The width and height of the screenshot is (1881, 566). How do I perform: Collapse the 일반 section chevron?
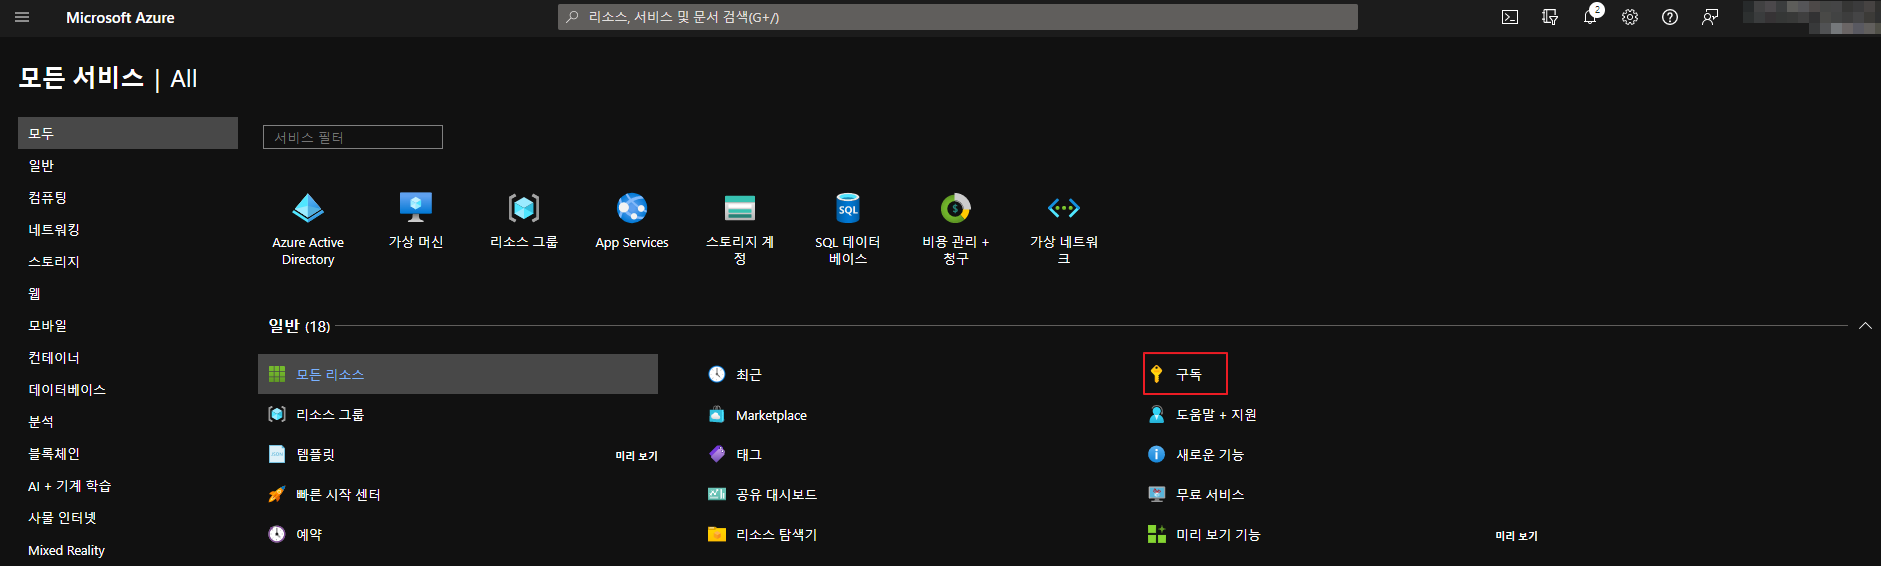1865,326
